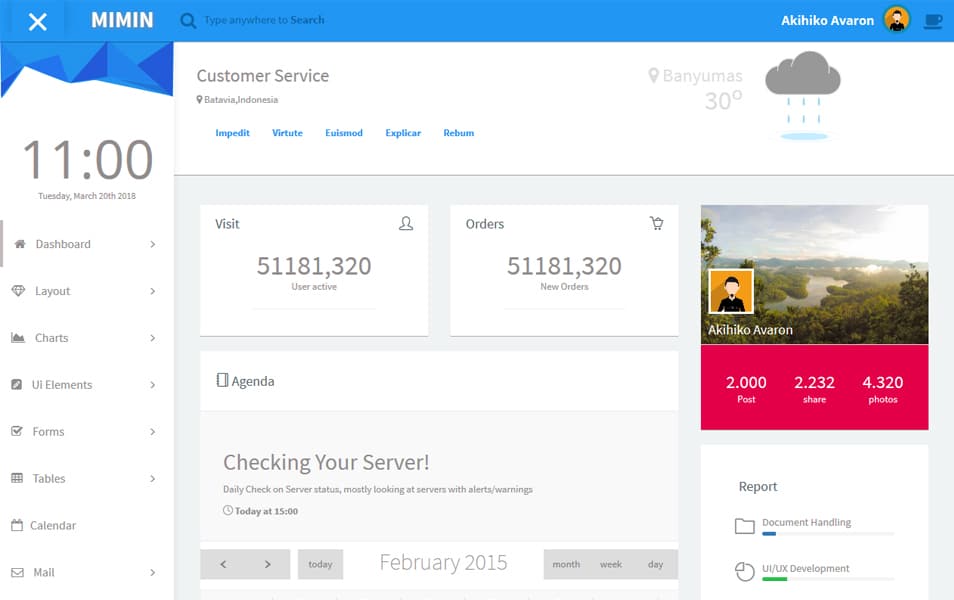
Task: Select the Charts sidebar icon
Action: (18, 337)
